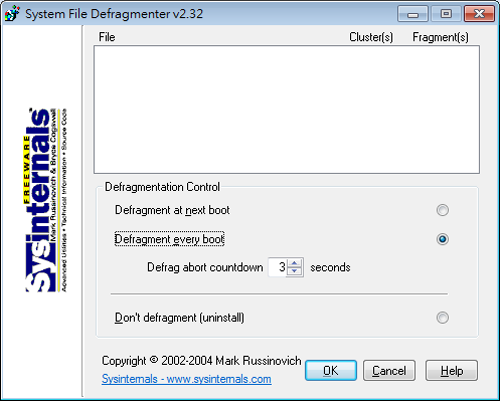Click inside the empty file list area
Viewport: 500px width, 401px height.
(x=287, y=110)
